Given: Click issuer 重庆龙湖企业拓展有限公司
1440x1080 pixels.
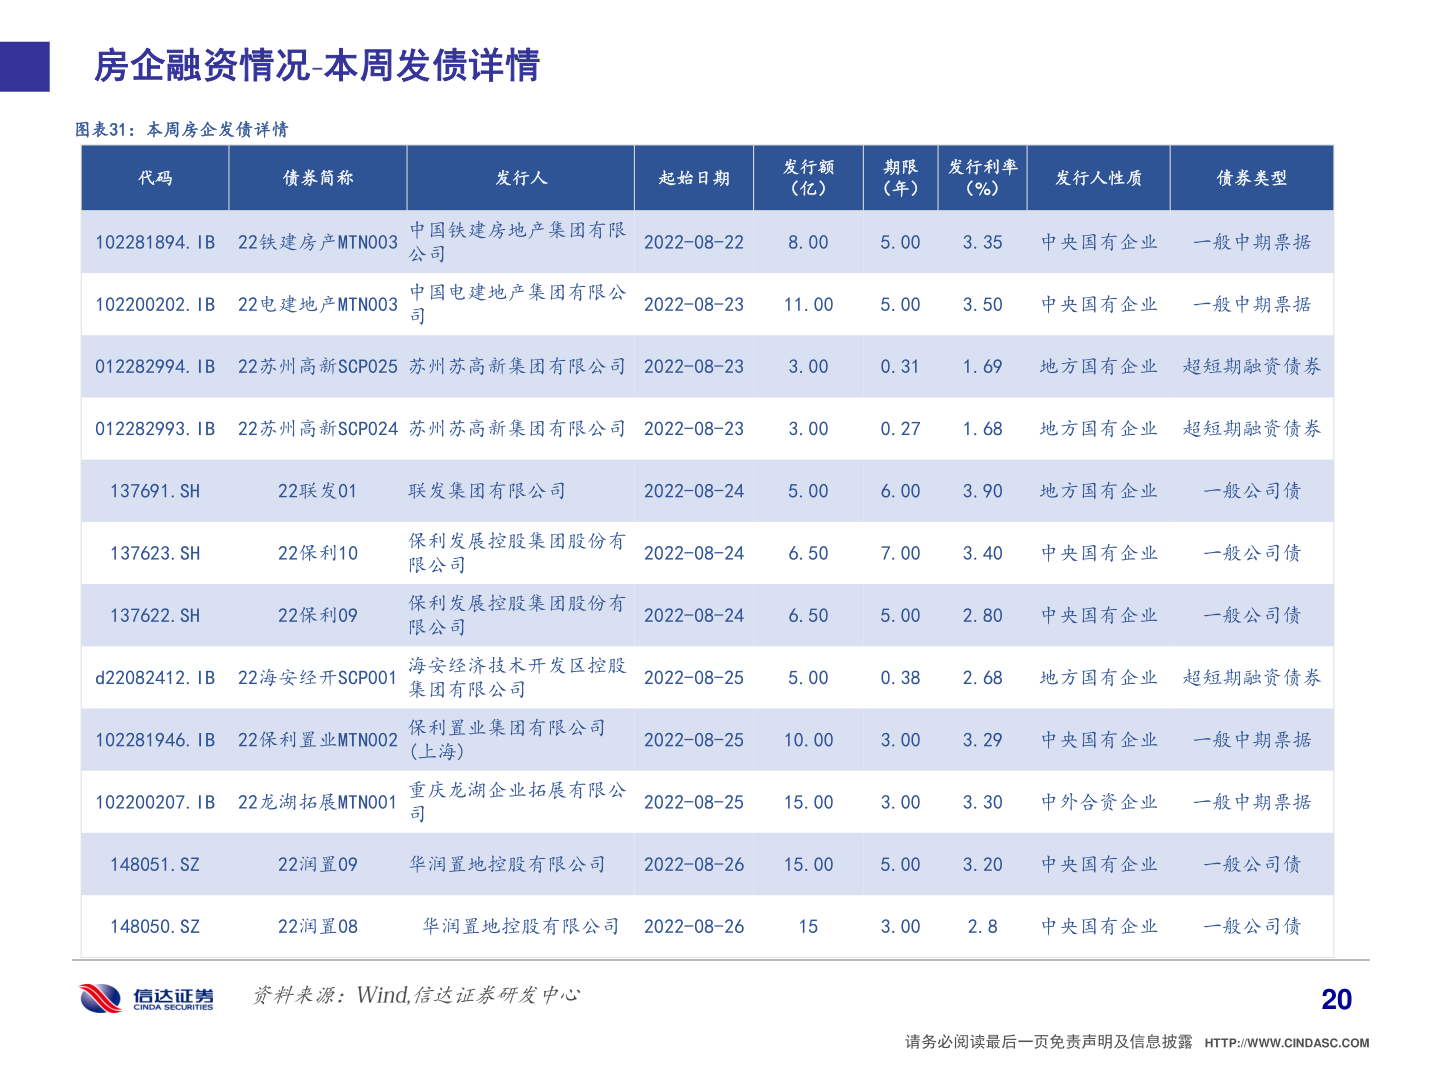Looking at the screenshot, I should pyautogui.click(x=518, y=802).
